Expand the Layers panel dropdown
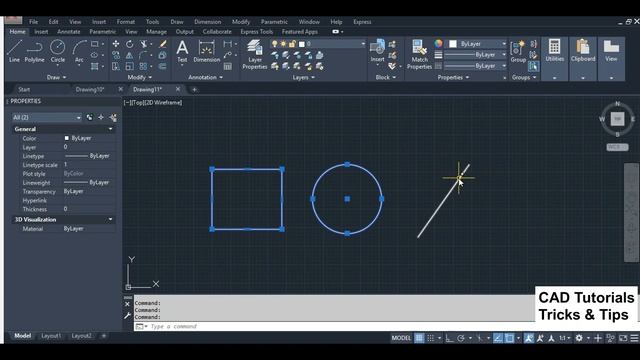Image resolution: width=640 pixels, height=360 pixels. tap(304, 77)
